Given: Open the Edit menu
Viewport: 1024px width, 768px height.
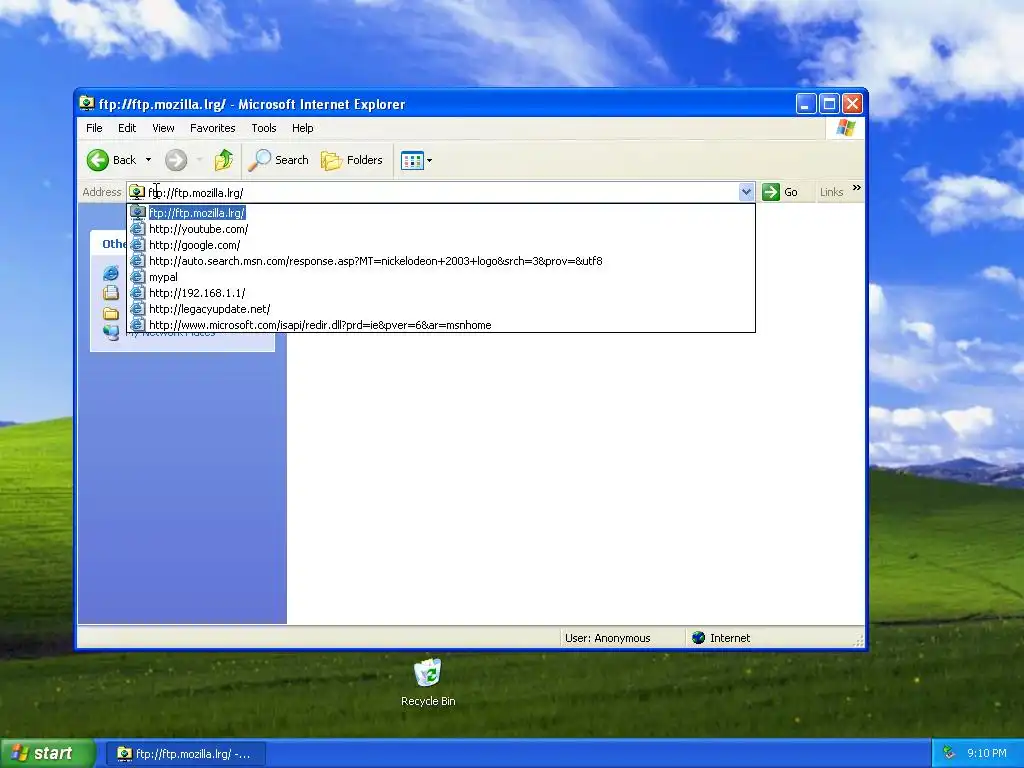Looking at the screenshot, I should [x=127, y=128].
